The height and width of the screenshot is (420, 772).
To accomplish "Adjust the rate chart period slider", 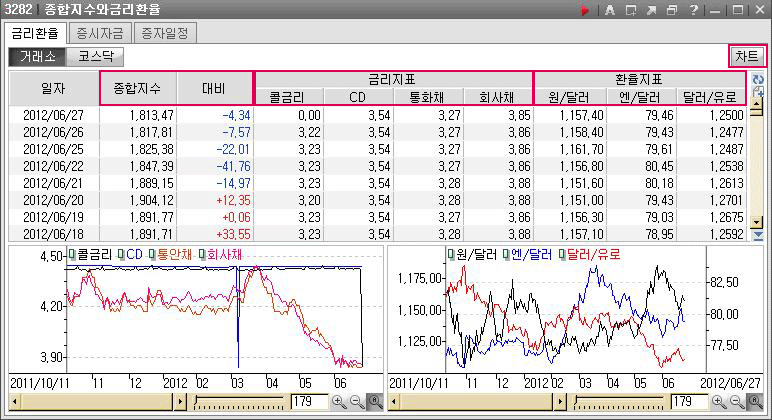I will click(x=239, y=402).
